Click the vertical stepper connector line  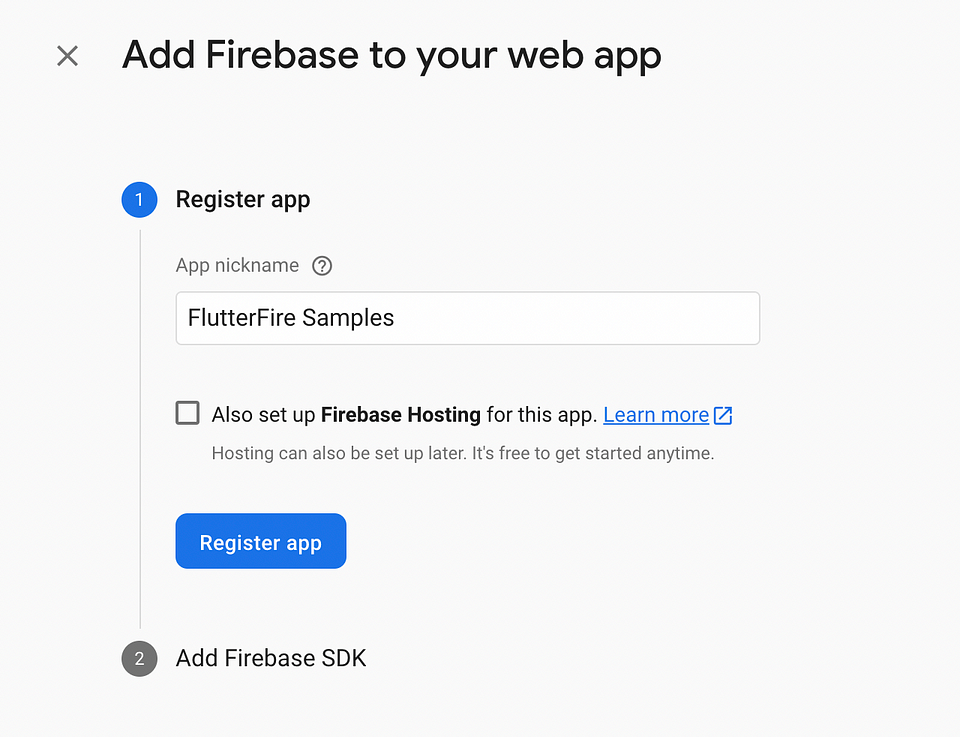tap(140, 428)
